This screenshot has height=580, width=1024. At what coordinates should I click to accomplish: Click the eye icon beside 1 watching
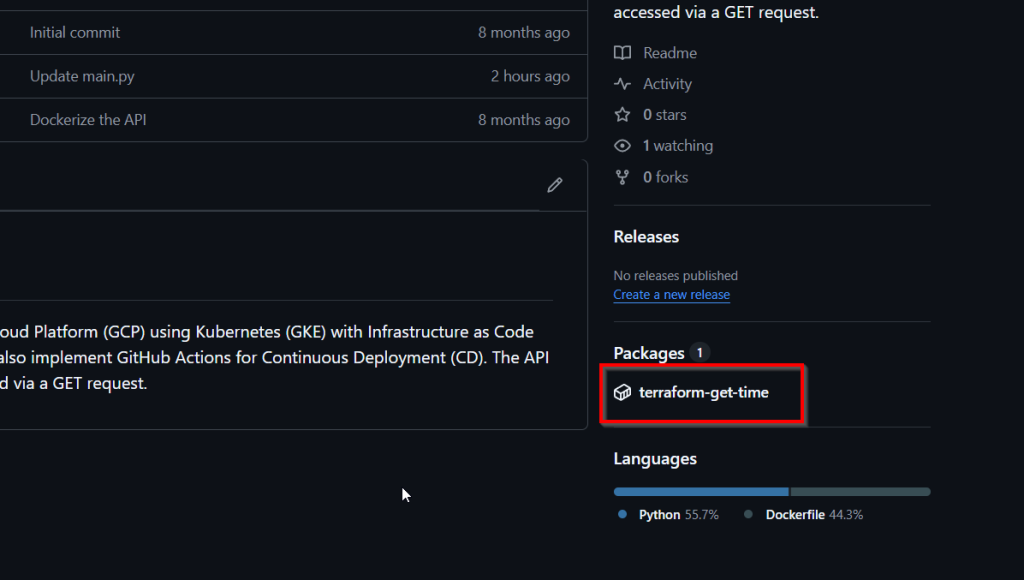(x=622, y=146)
